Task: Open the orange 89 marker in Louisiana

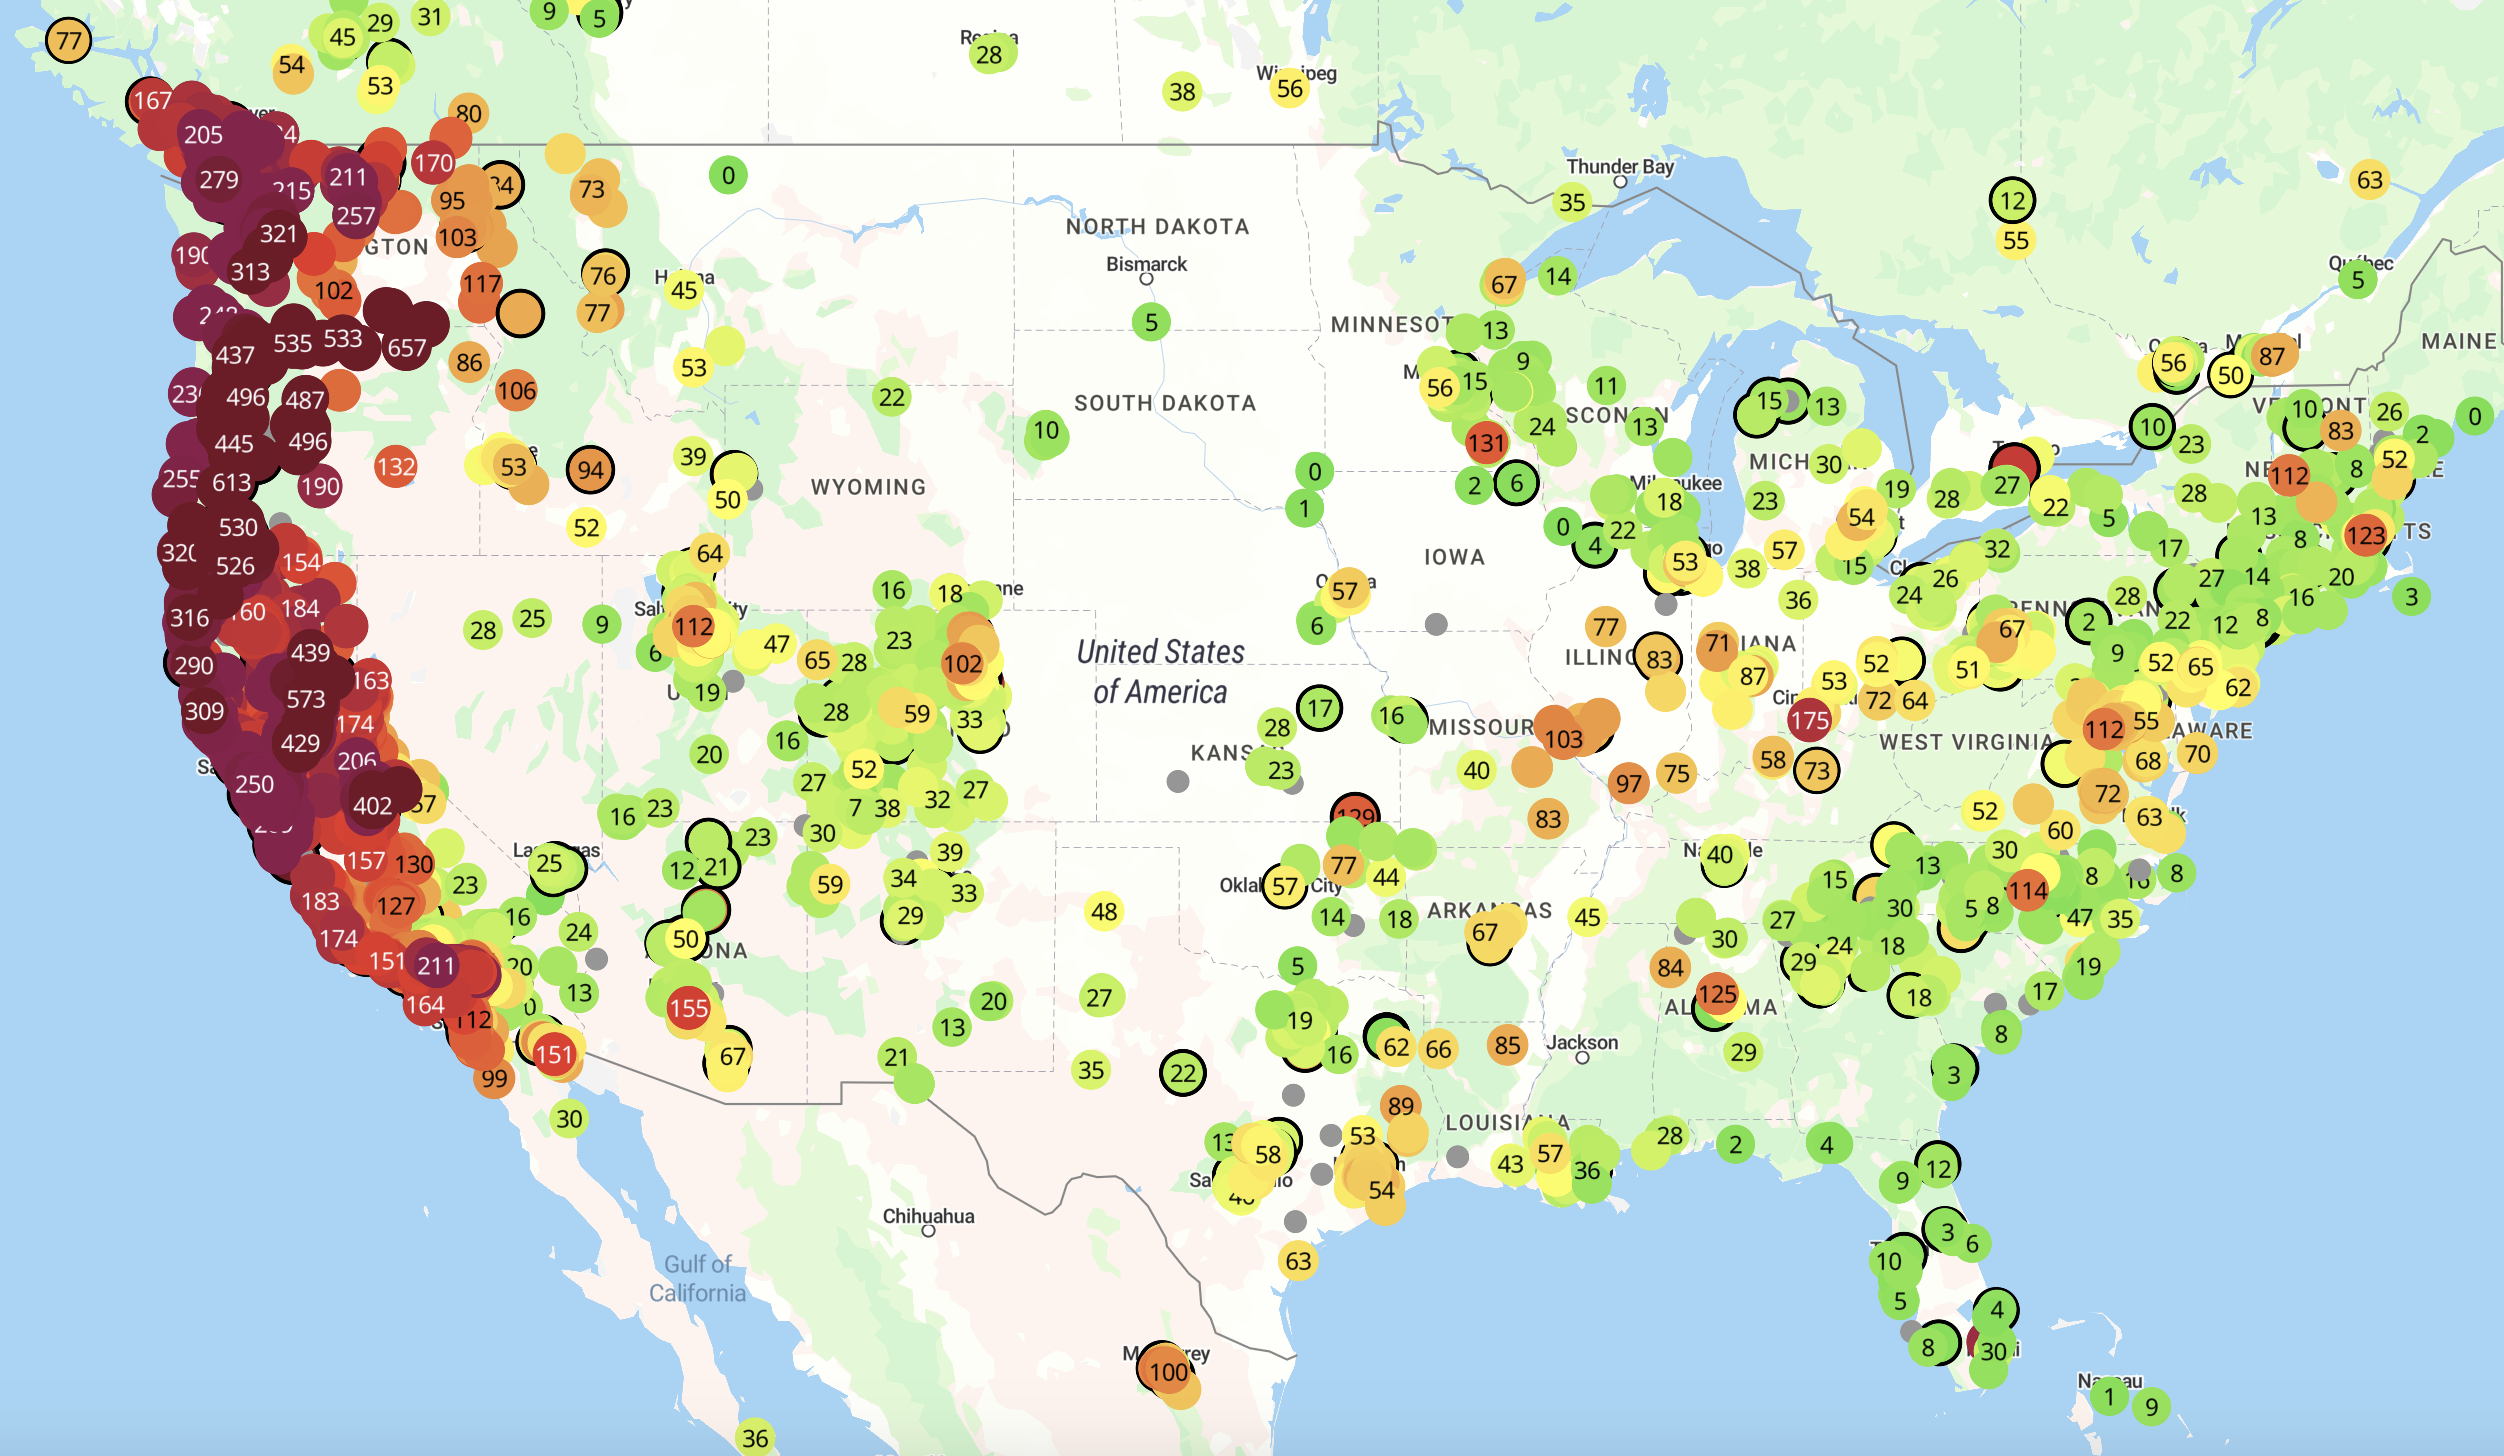Action: [1401, 1105]
